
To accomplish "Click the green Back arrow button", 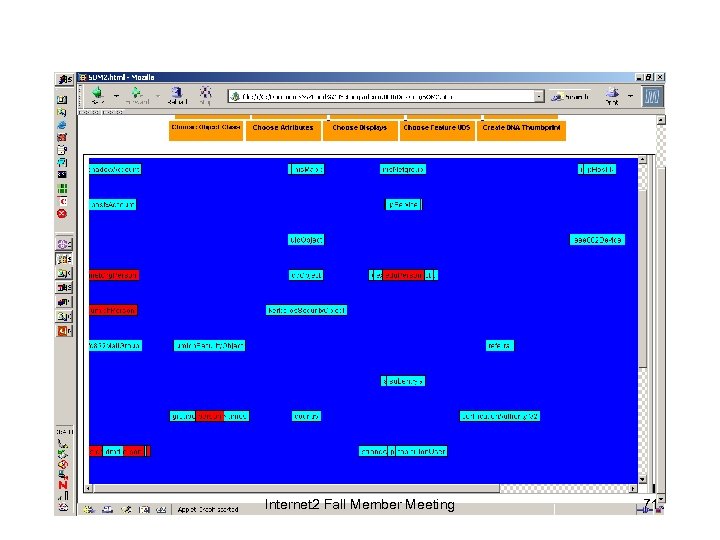I will click(98, 95).
